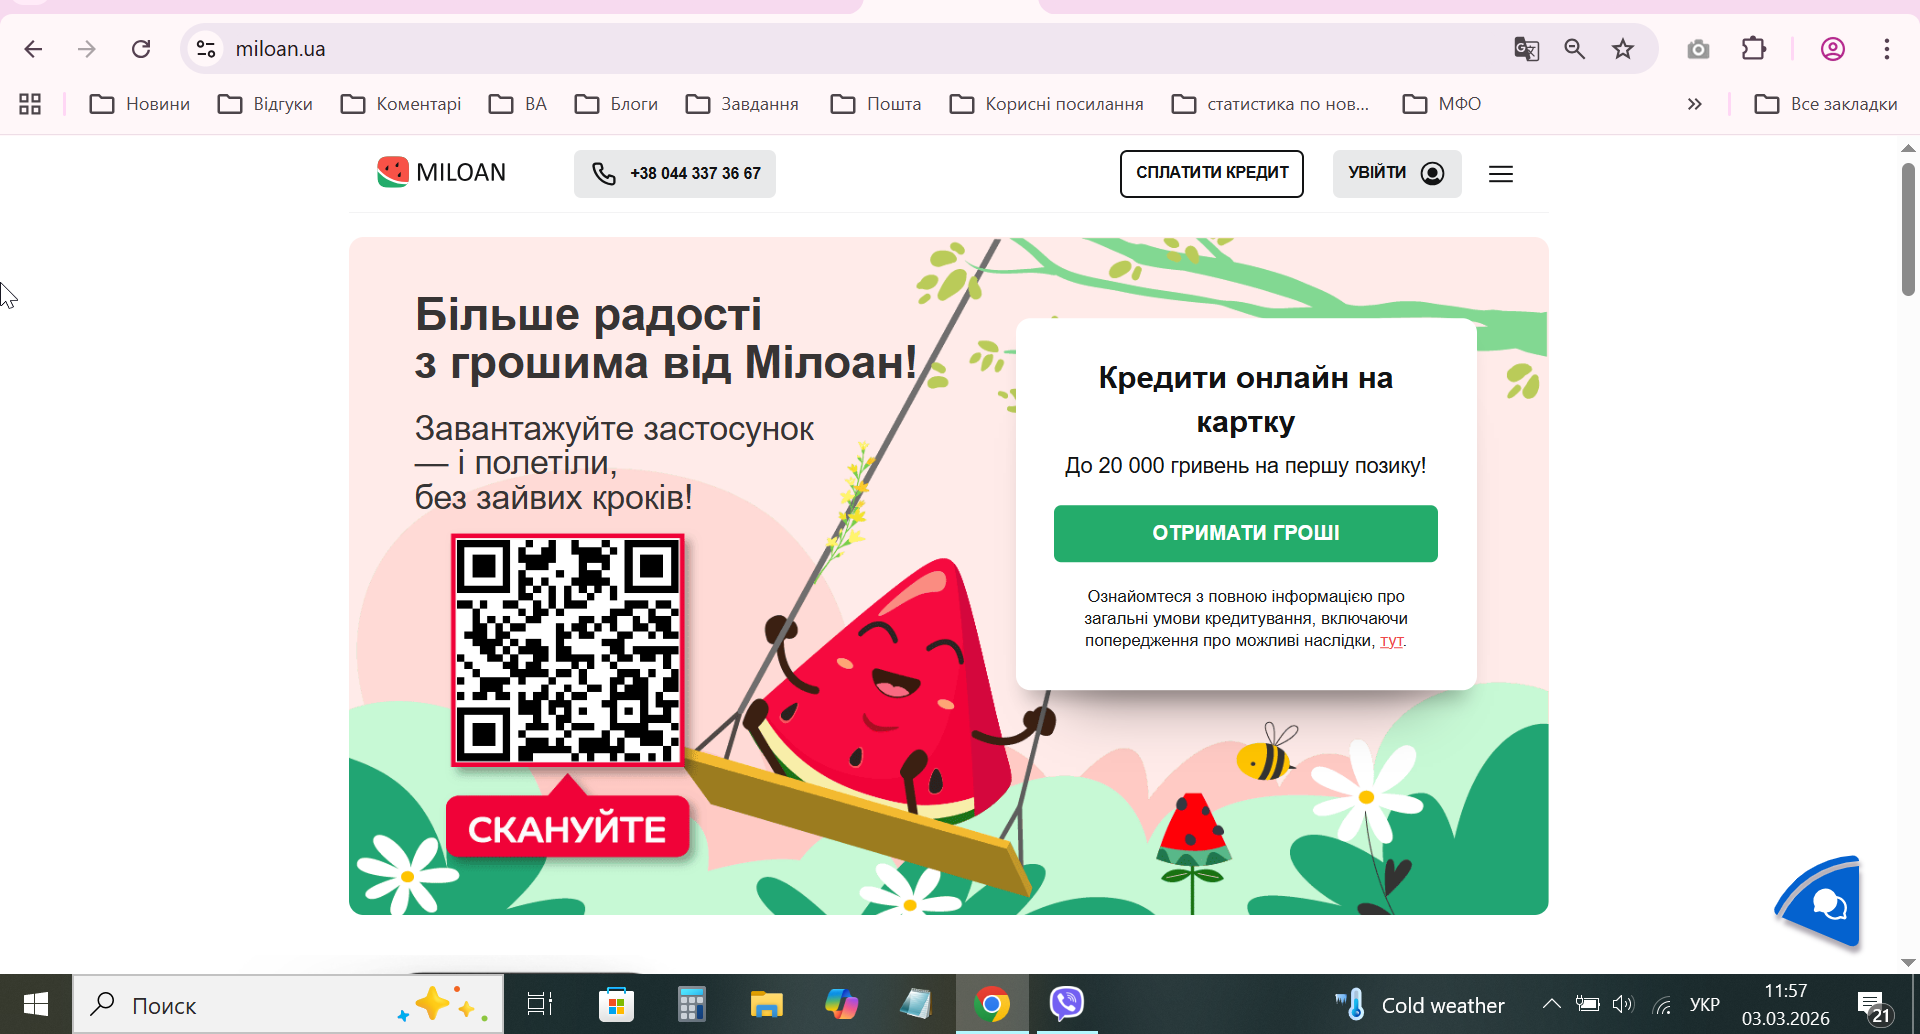Image resolution: width=1920 pixels, height=1034 pixels.
Task: Open the Windows Start menu
Action: [x=36, y=1004]
